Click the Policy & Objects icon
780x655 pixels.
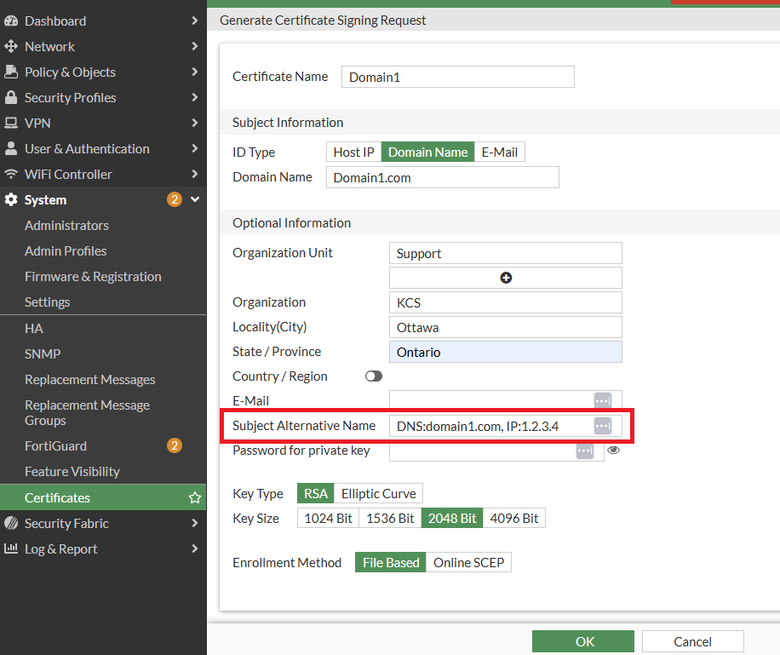[11, 72]
